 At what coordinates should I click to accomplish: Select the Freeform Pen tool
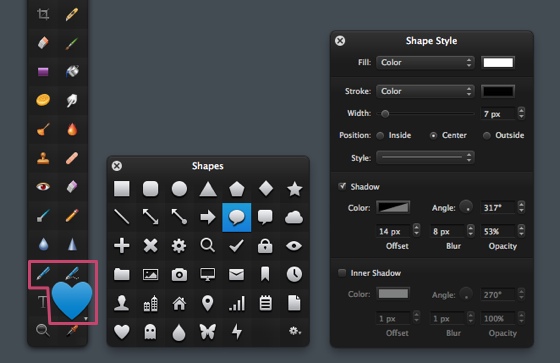[72, 273]
